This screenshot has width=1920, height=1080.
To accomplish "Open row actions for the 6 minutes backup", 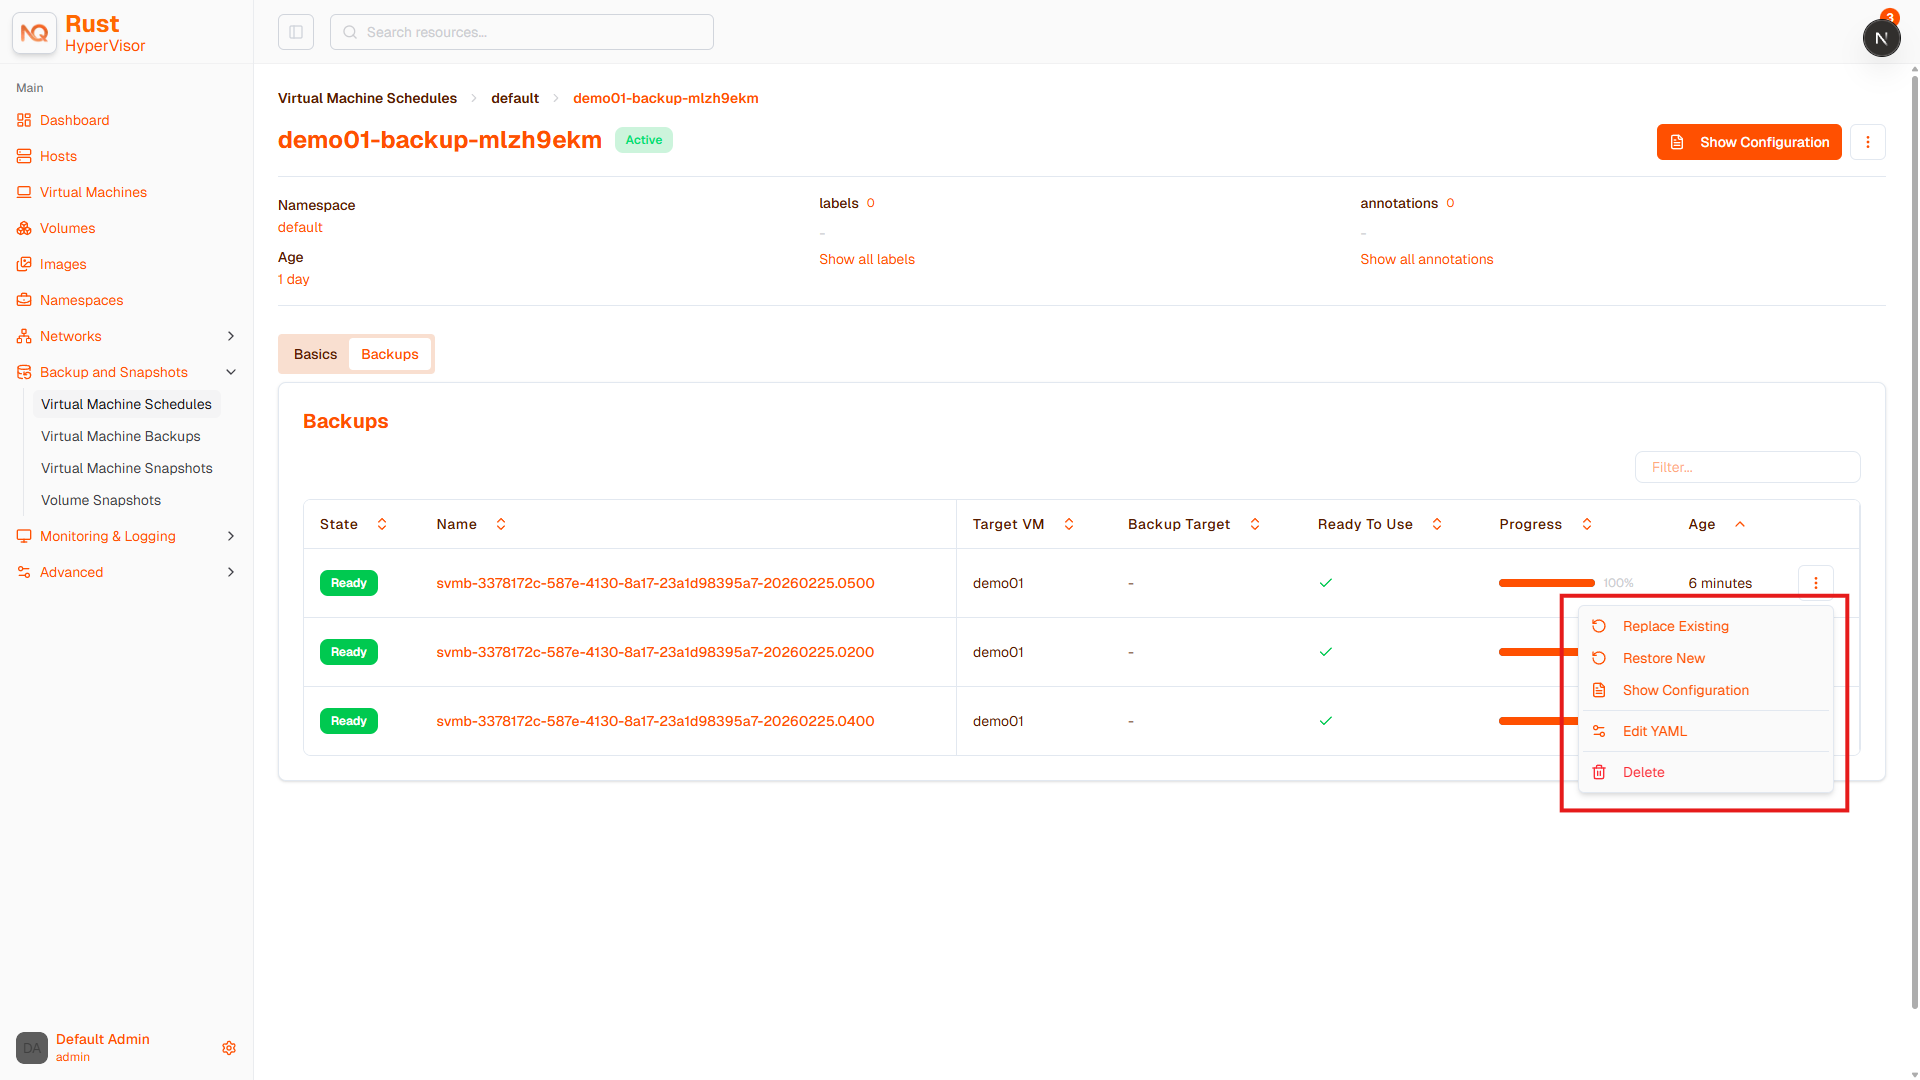I will (x=1816, y=583).
